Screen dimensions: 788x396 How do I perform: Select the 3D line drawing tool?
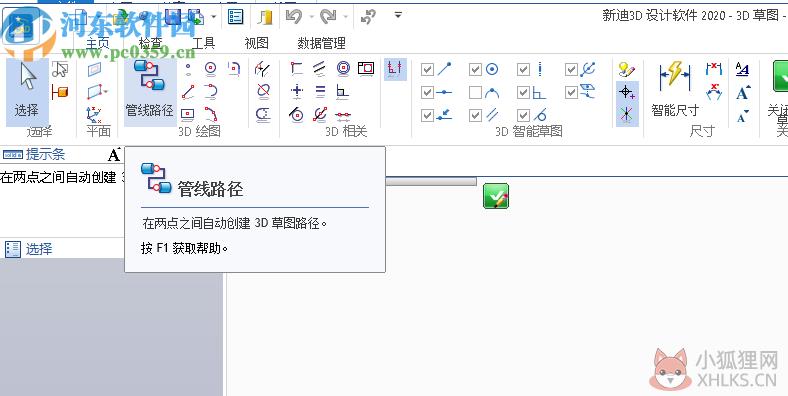[188, 92]
